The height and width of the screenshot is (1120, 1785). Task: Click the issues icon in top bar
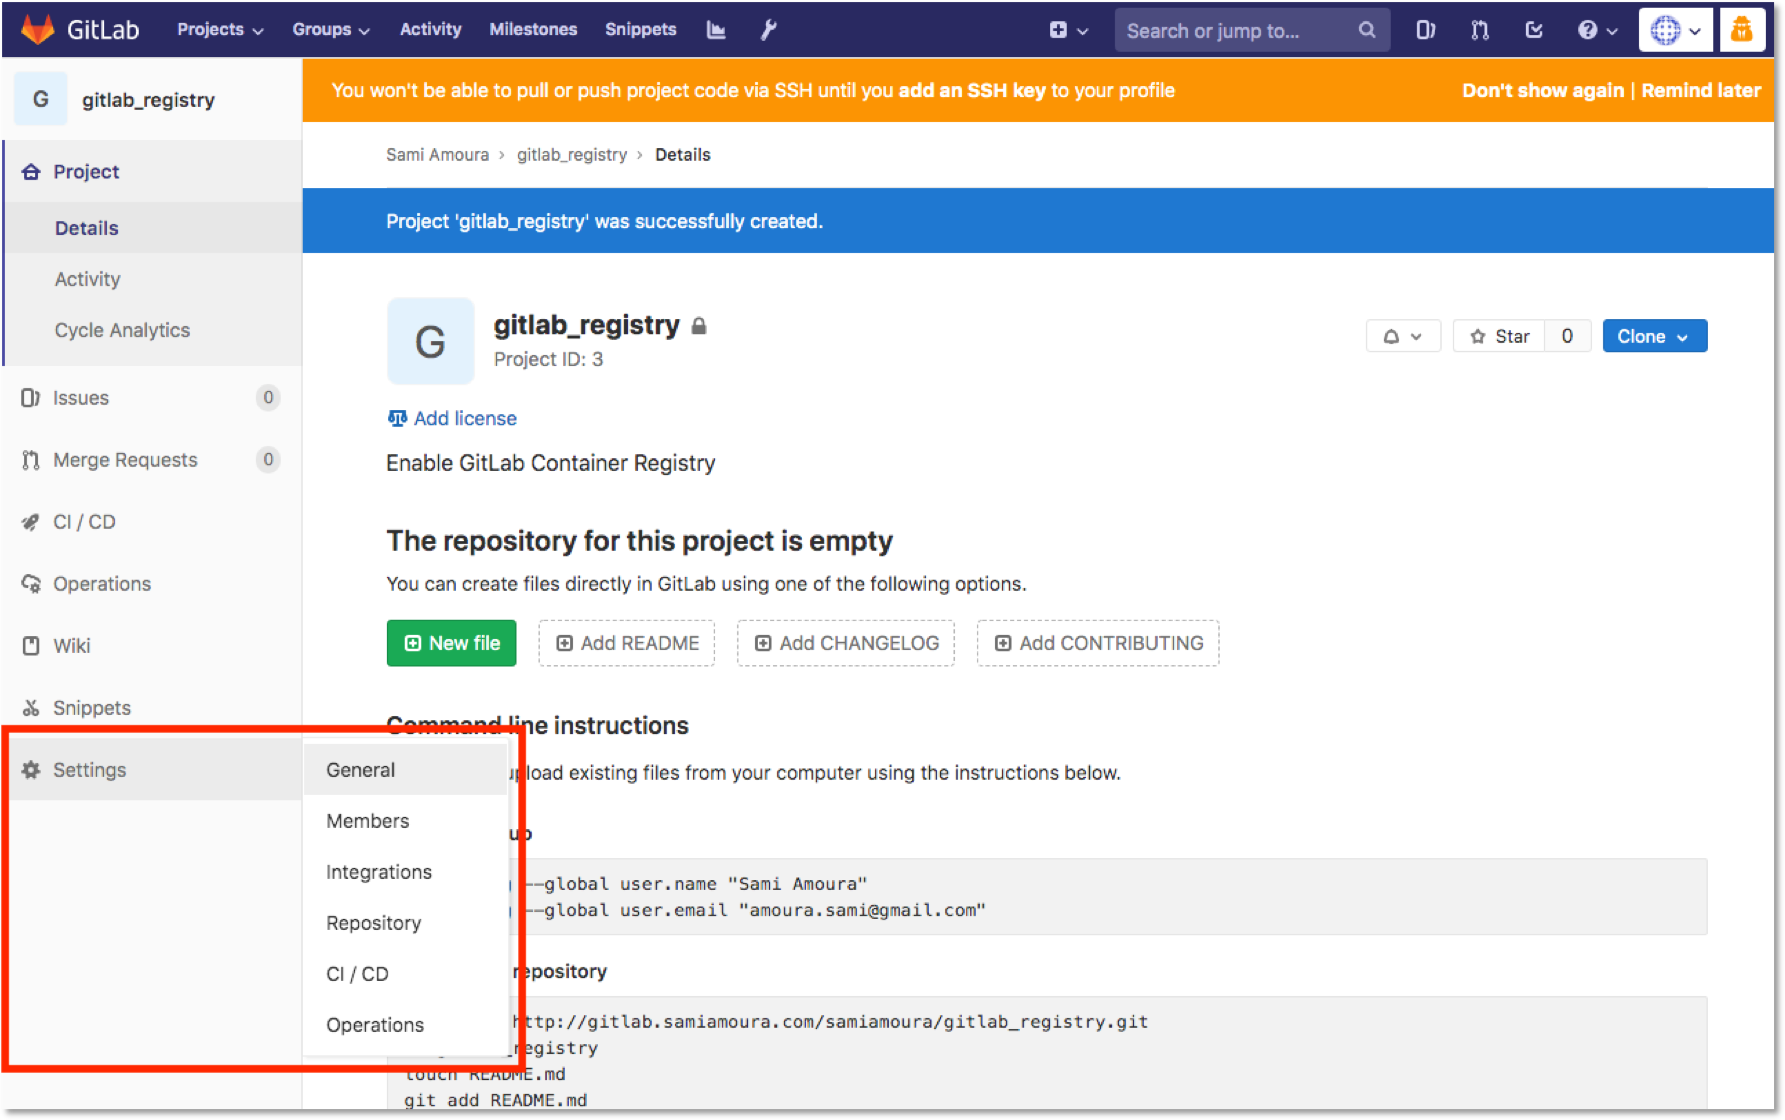pos(1425,29)
